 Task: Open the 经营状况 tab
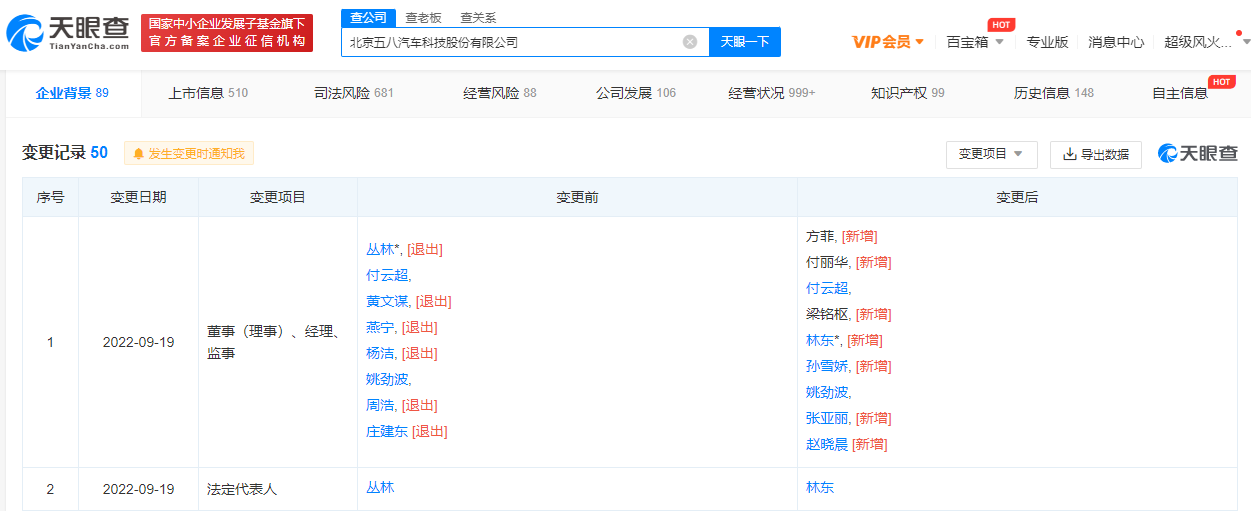click(772, 93)
